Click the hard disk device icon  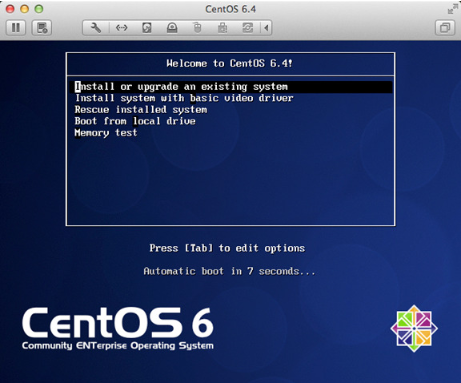pos(147,28)
